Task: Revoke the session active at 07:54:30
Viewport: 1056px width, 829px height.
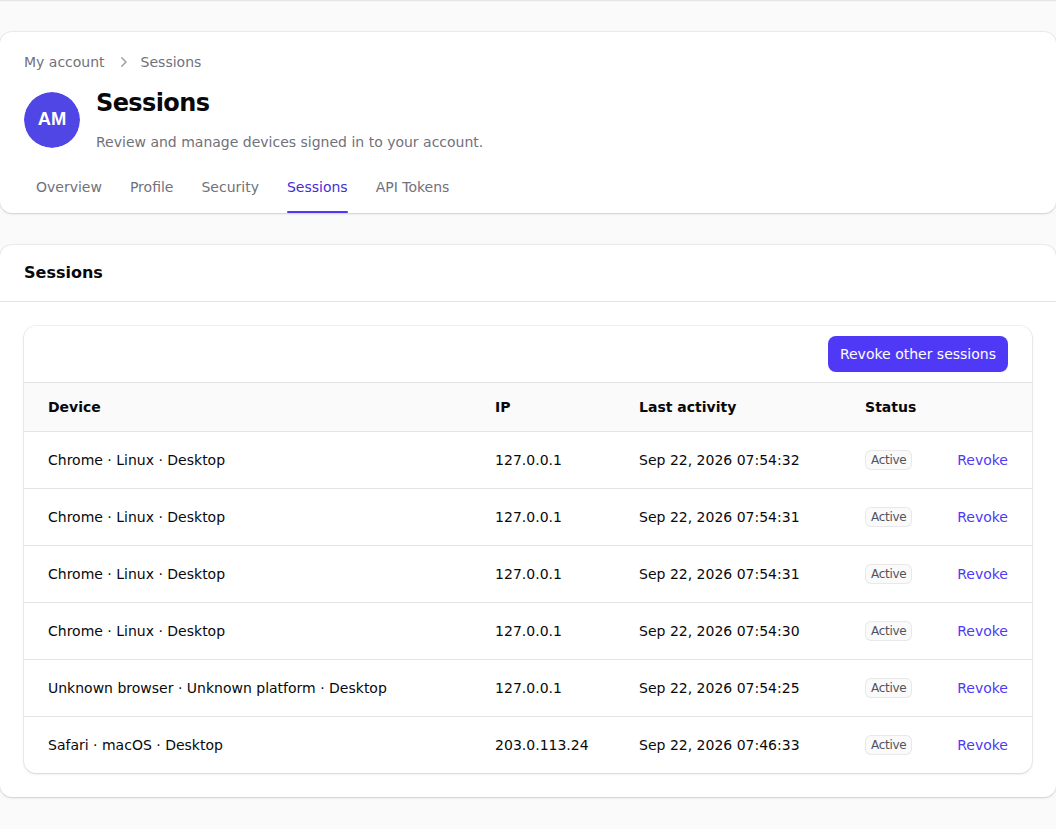Action: [982, 631]
